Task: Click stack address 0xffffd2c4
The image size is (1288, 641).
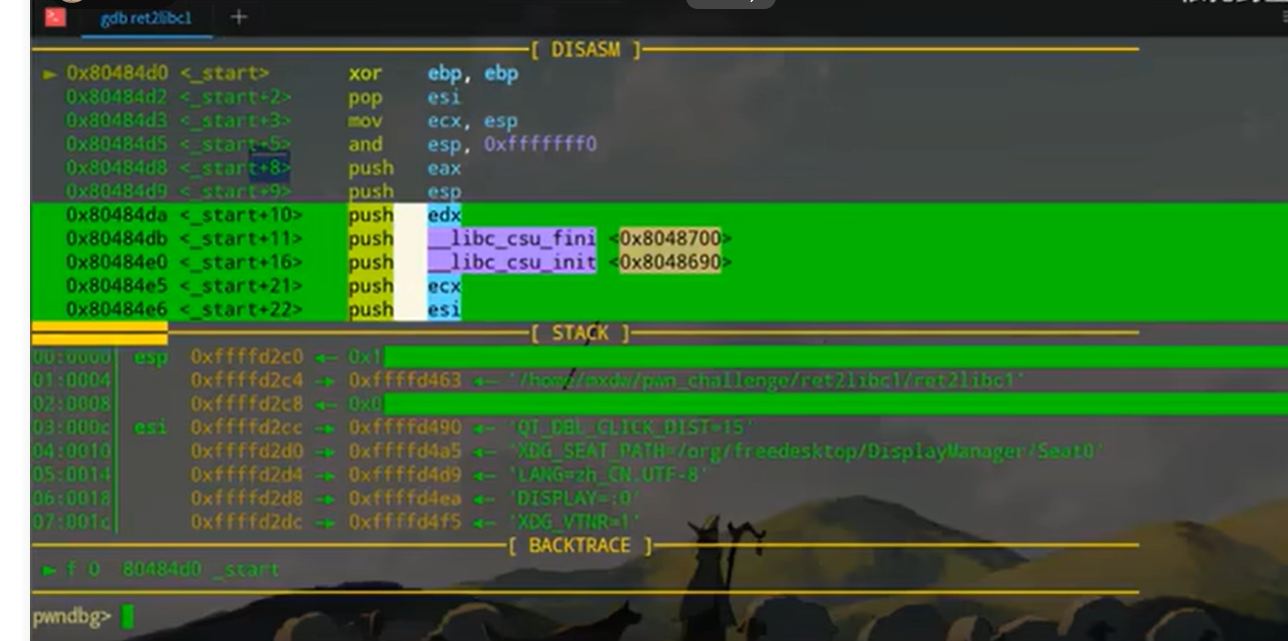Action: [x=247, y=381]
